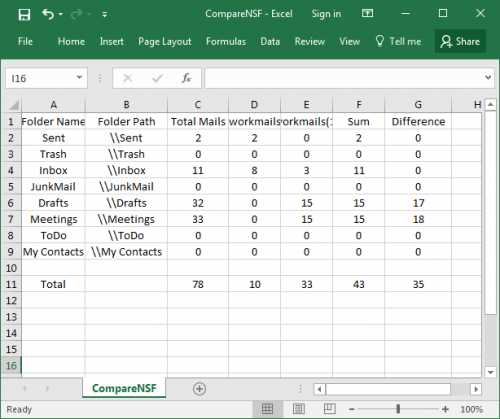Click inside the formula bar

(343, 78)
